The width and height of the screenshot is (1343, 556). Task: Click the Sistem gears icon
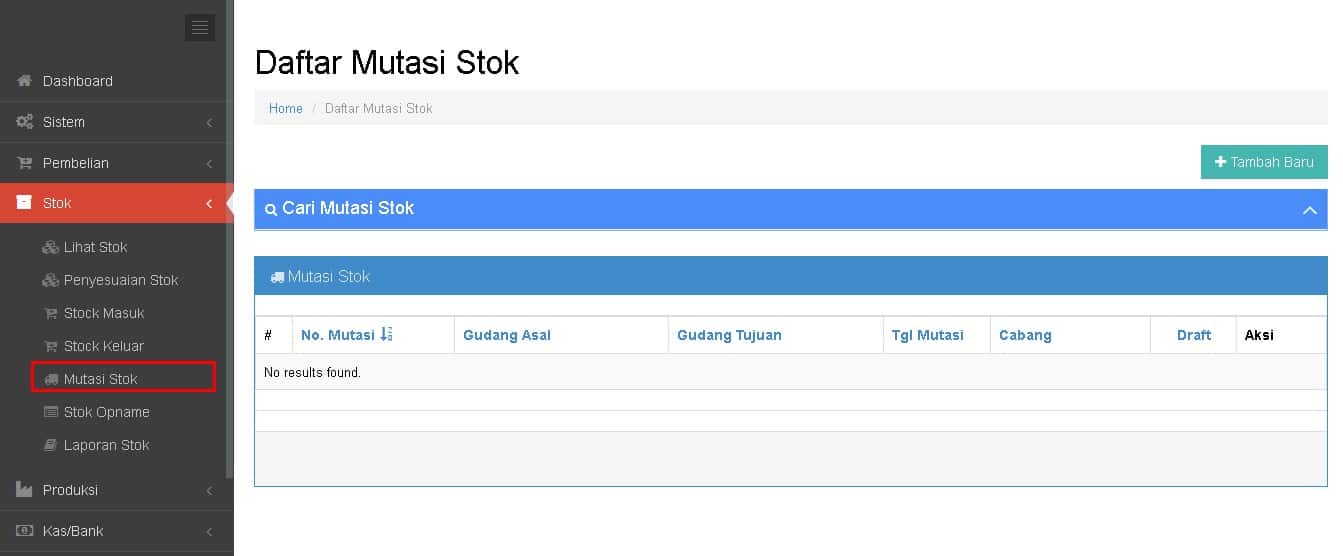(25, 122)
